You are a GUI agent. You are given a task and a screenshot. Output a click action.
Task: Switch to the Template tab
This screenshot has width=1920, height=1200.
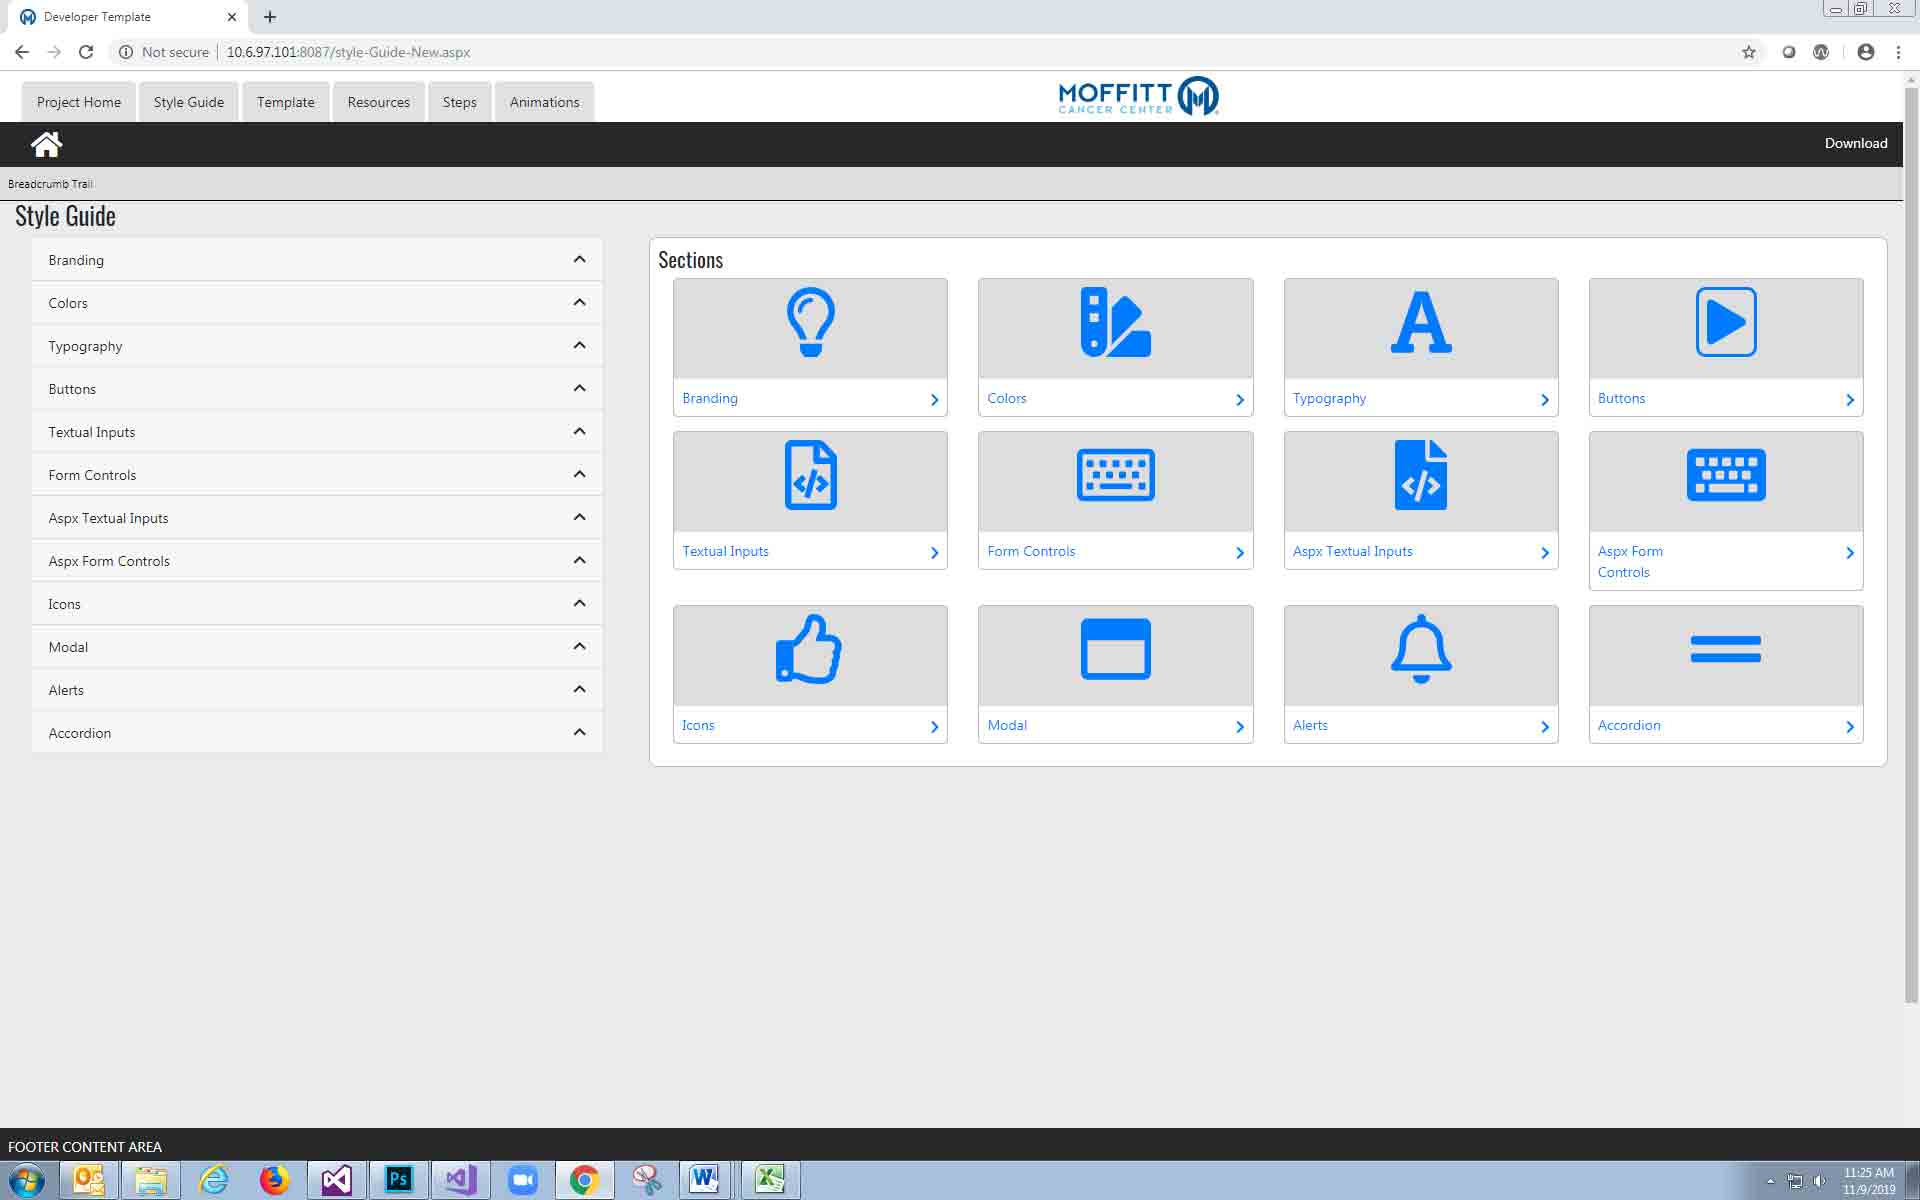[285, 102]
